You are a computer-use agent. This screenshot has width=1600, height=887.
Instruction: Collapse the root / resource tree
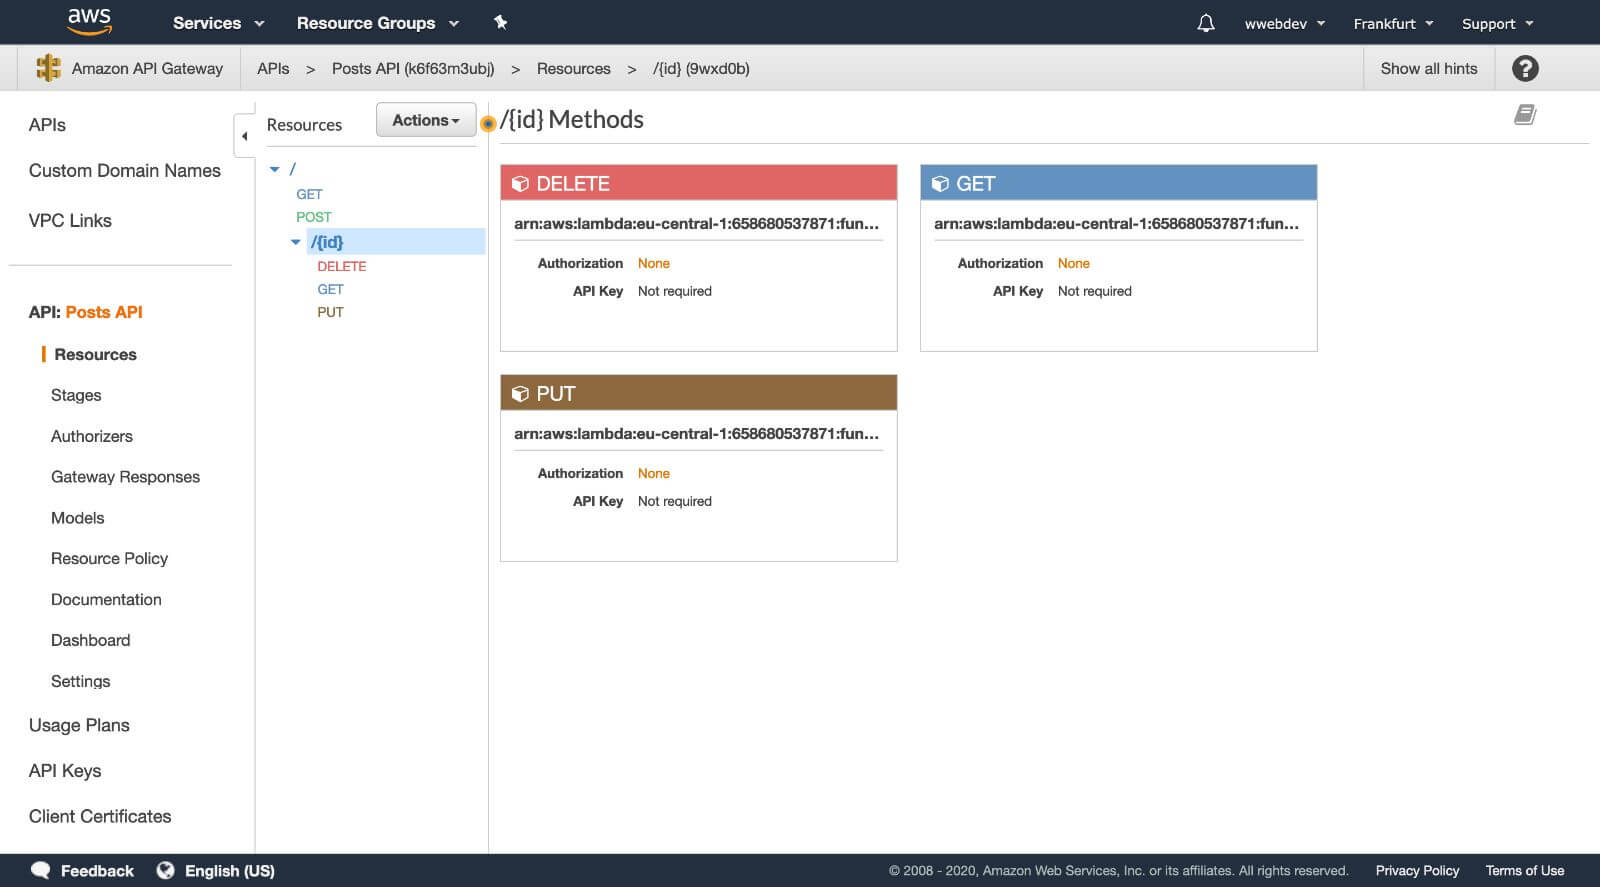pos(275,170)
